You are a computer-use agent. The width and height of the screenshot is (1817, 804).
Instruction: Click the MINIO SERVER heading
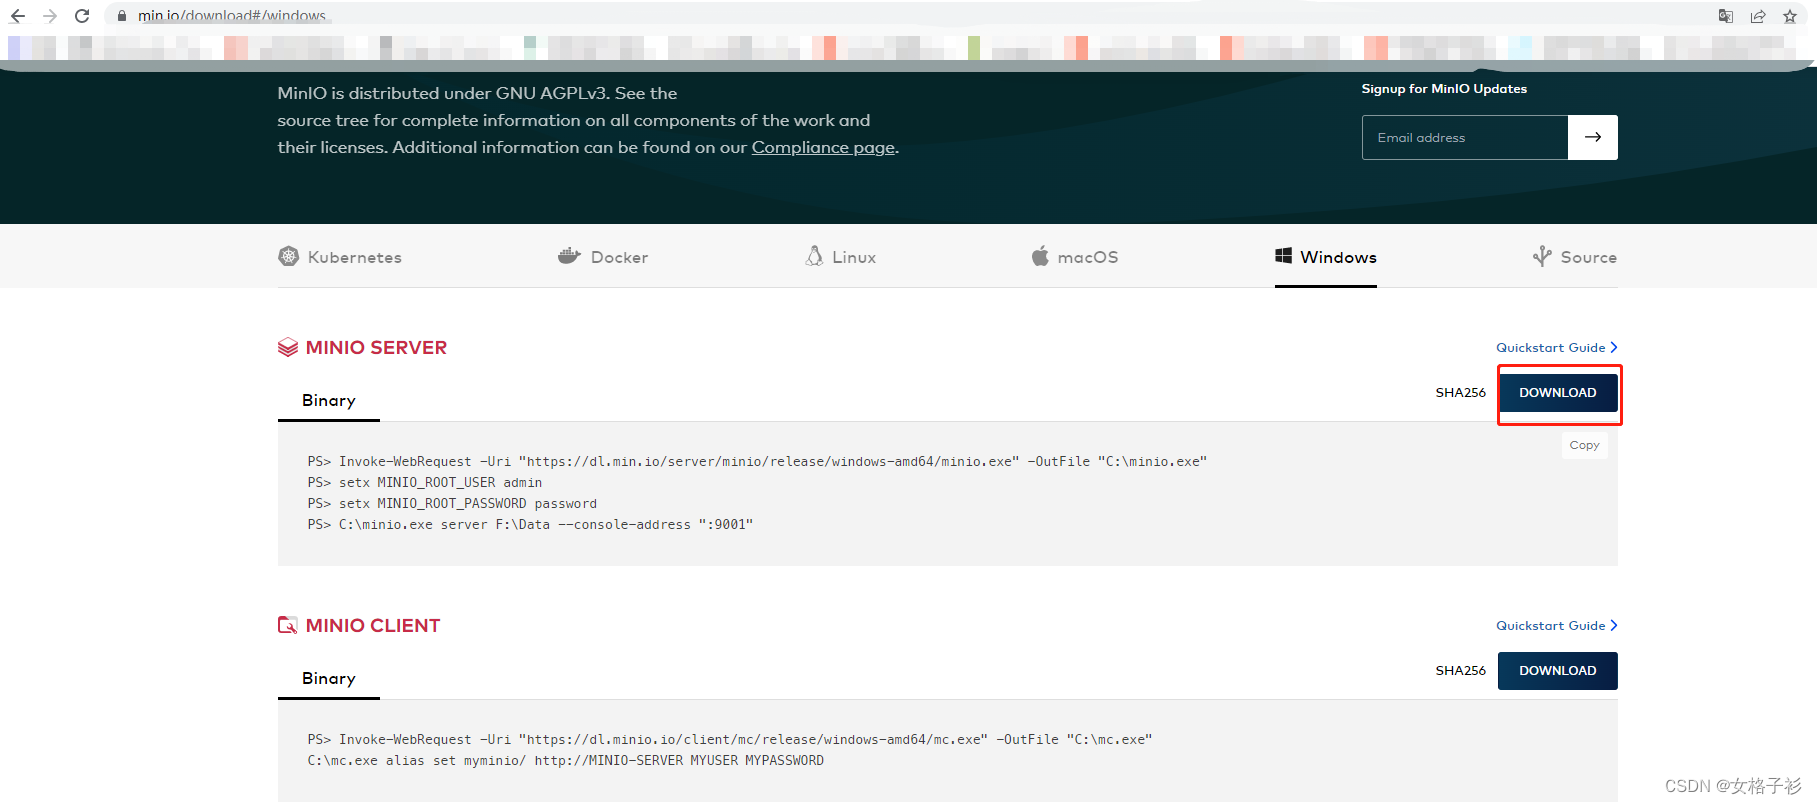tap(376, 348)
